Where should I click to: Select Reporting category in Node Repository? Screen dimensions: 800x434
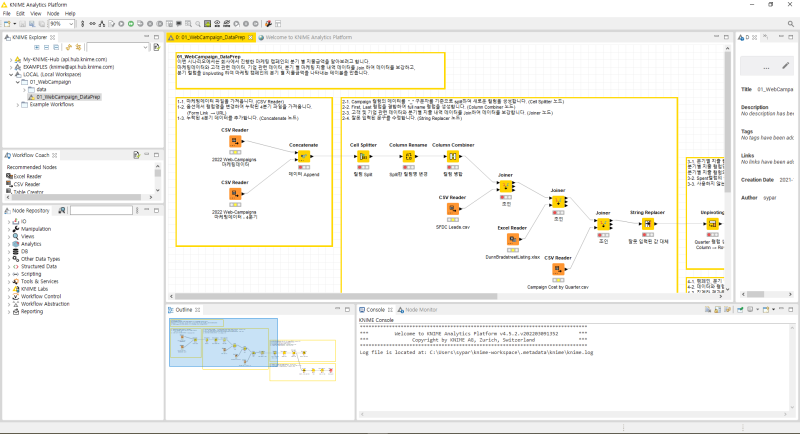(x=32, y=312)
